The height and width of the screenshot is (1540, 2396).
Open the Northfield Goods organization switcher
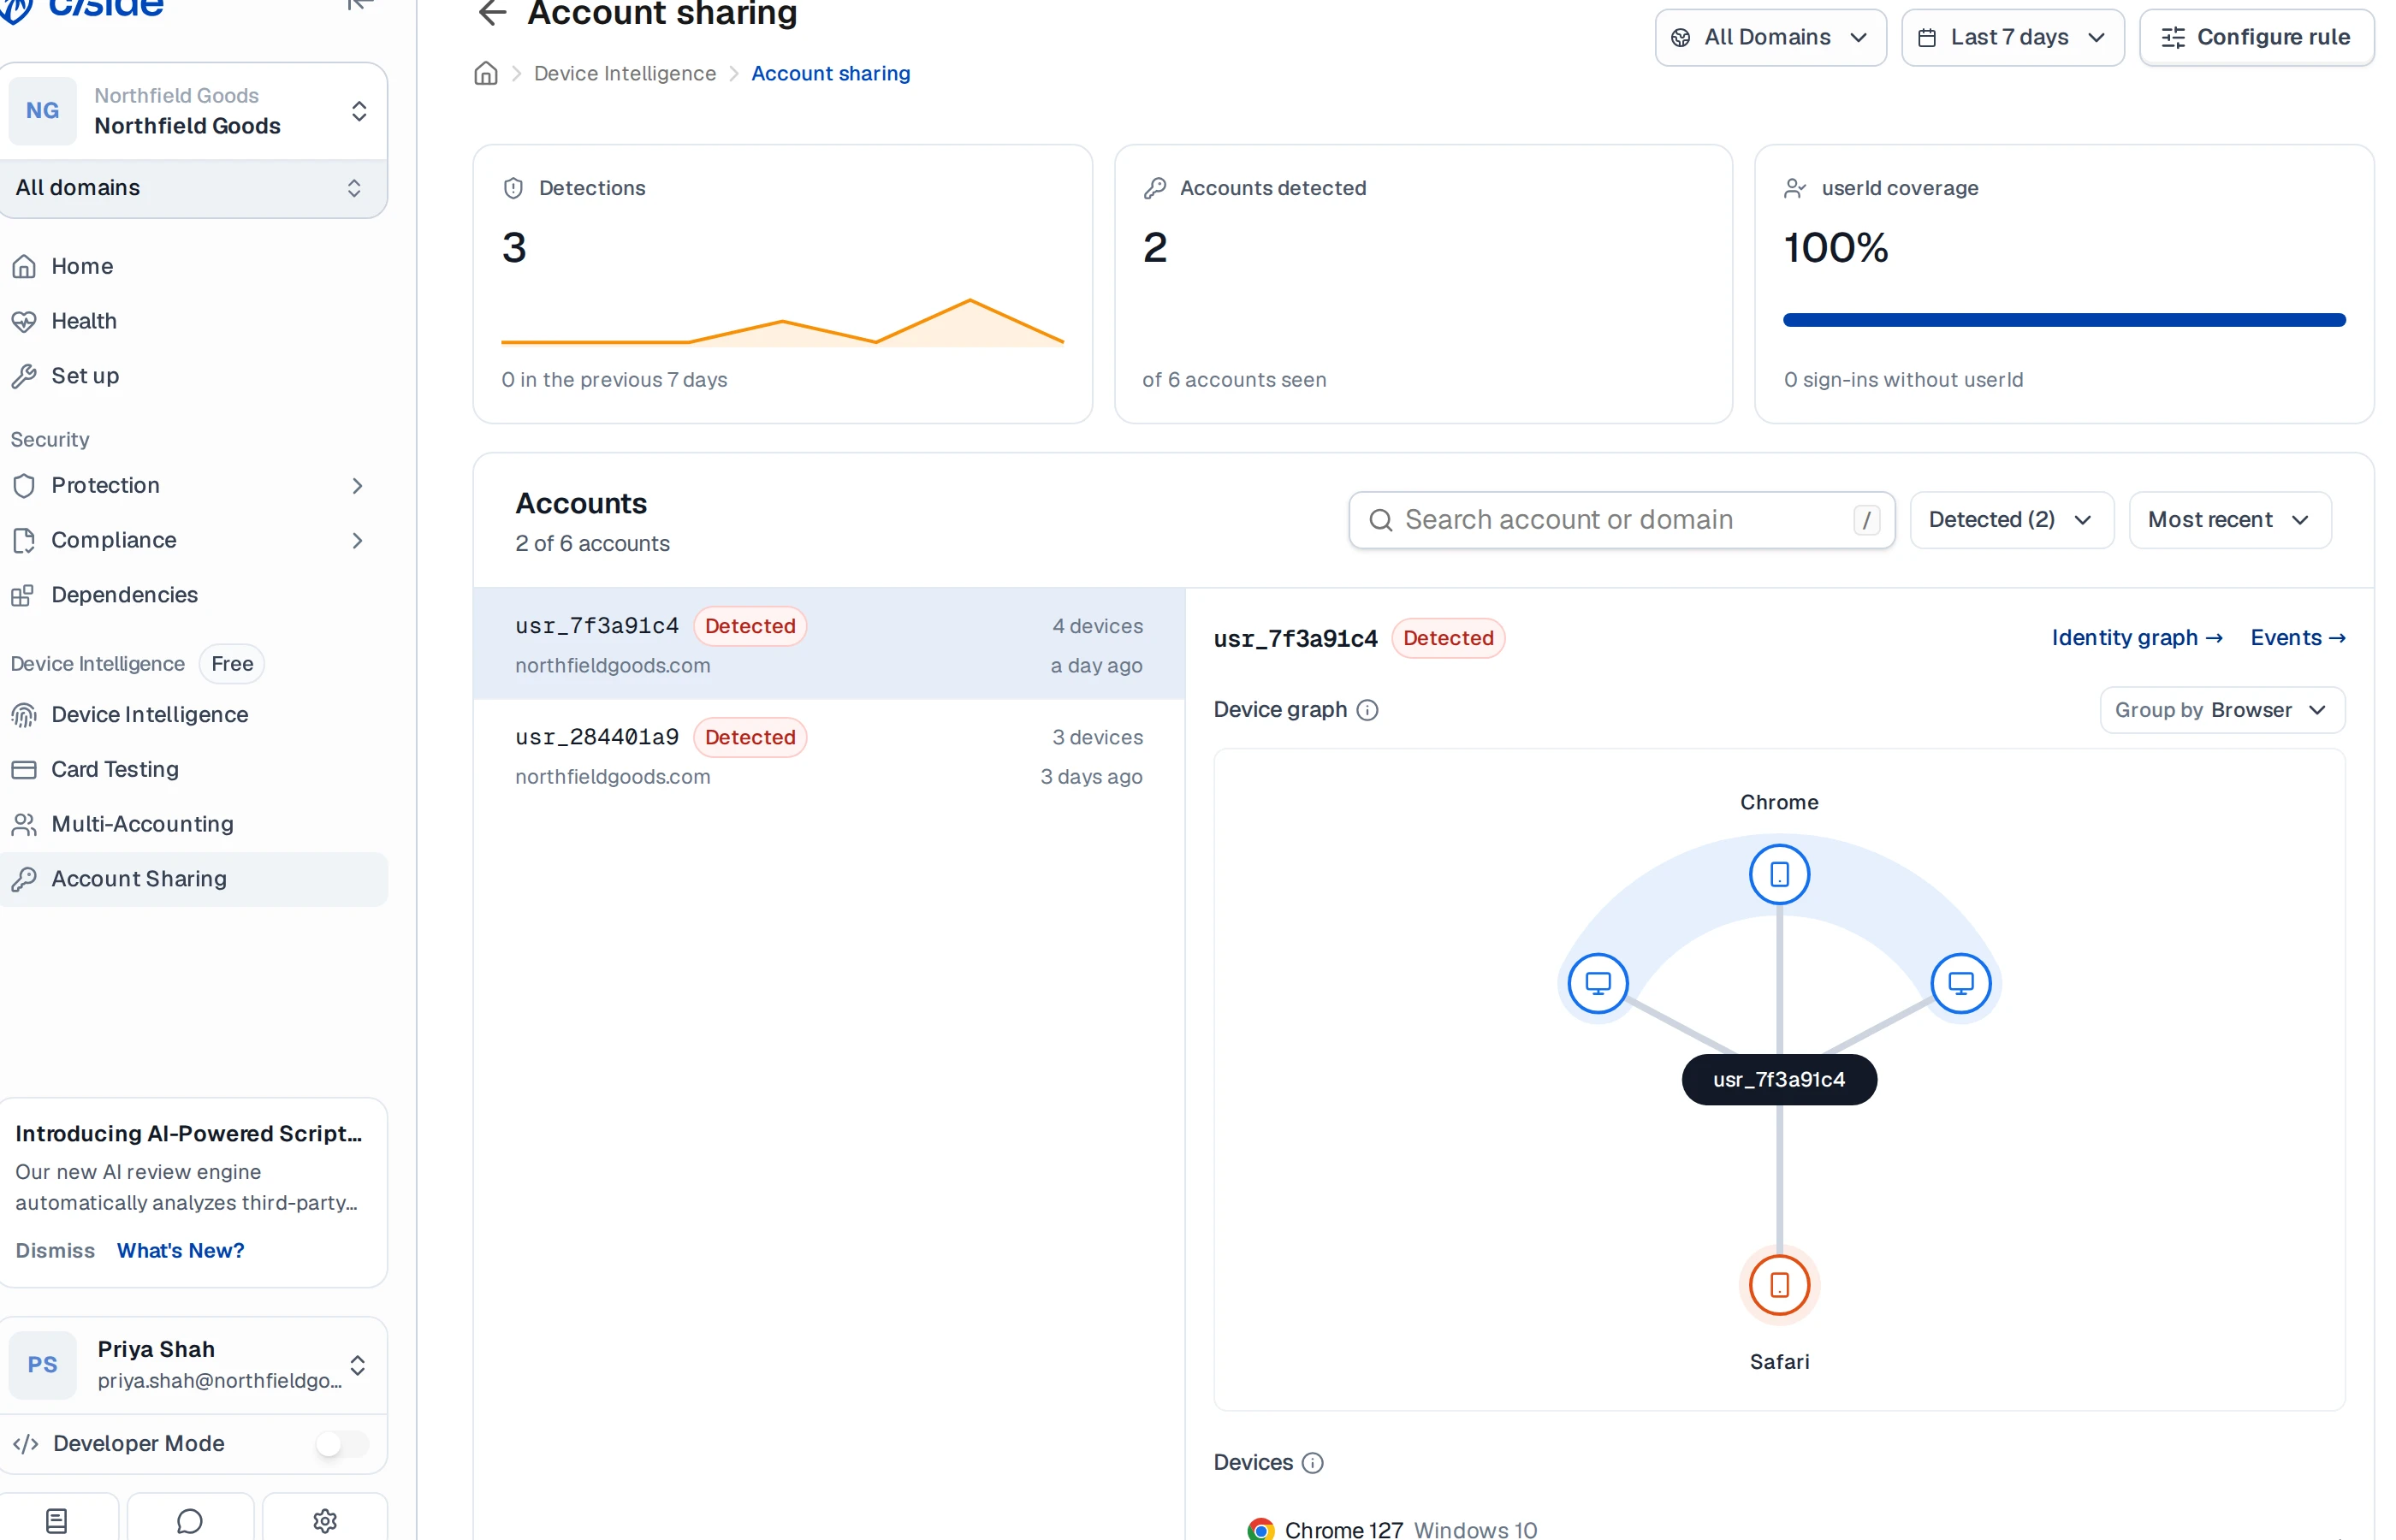193,110
